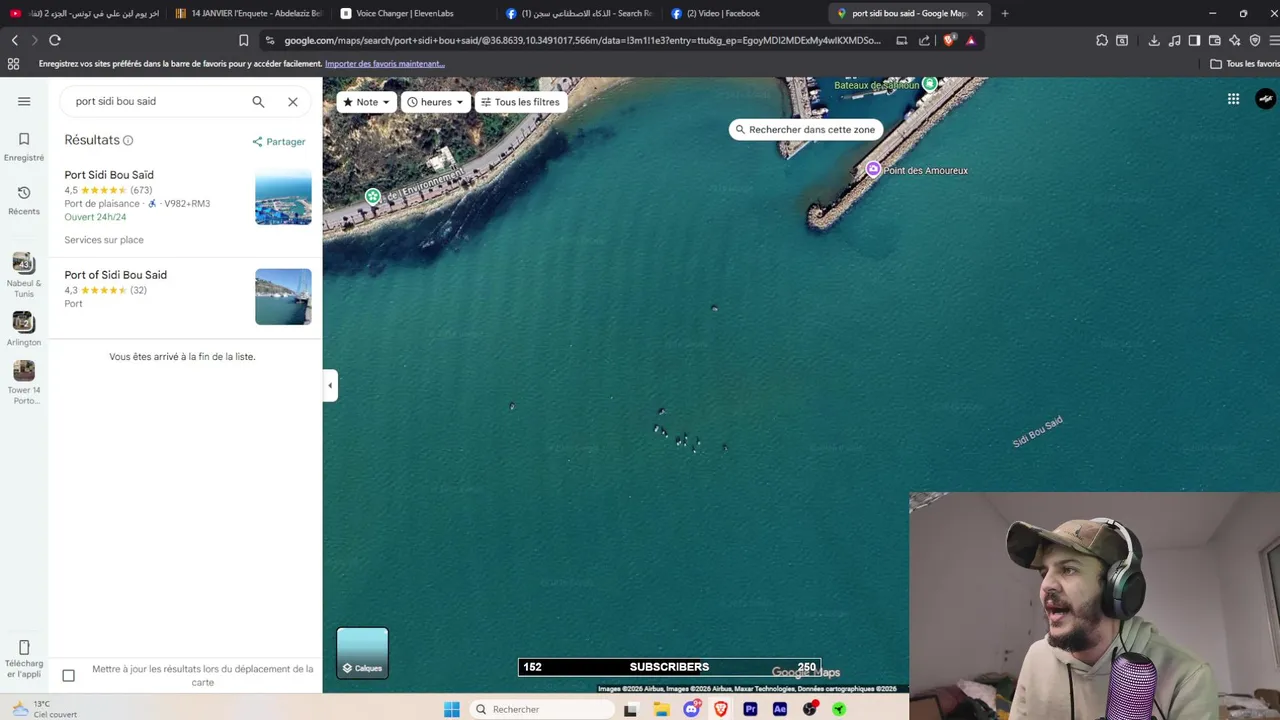Go back with browser back arrow
The width and height of the screenshot is (1280, 720).
14,40
